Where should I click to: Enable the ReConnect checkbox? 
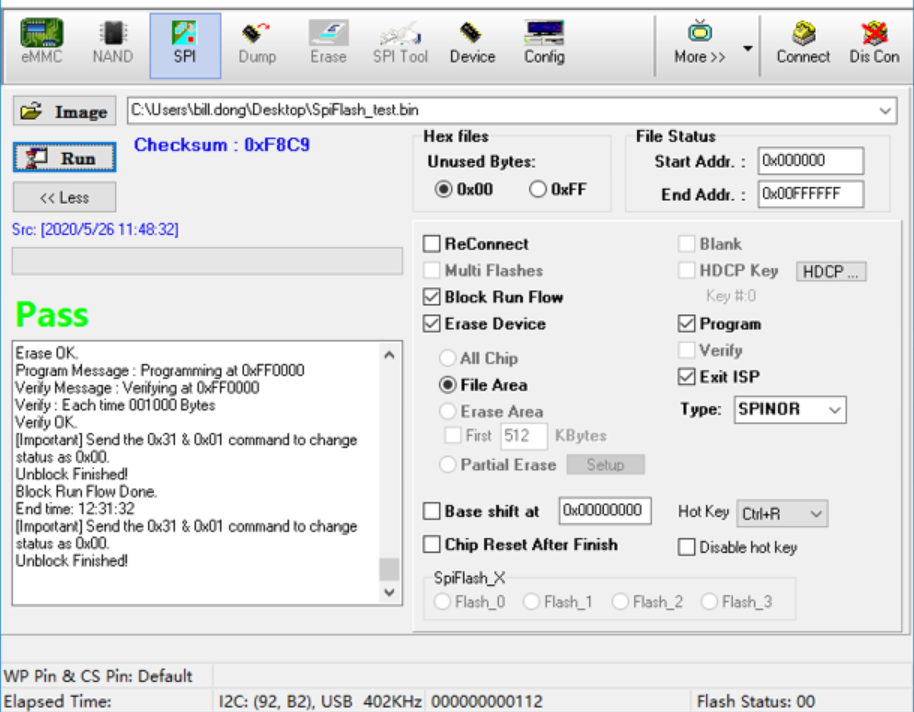pyautogui.click(x=432, y=244)
